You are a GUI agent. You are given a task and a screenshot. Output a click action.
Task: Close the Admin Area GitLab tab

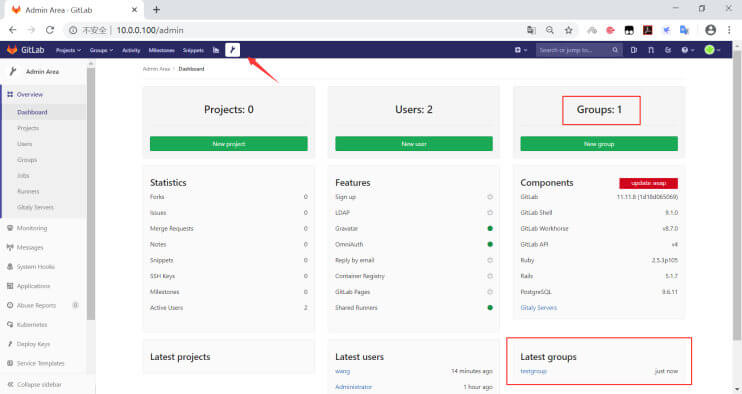coord(134,9)
